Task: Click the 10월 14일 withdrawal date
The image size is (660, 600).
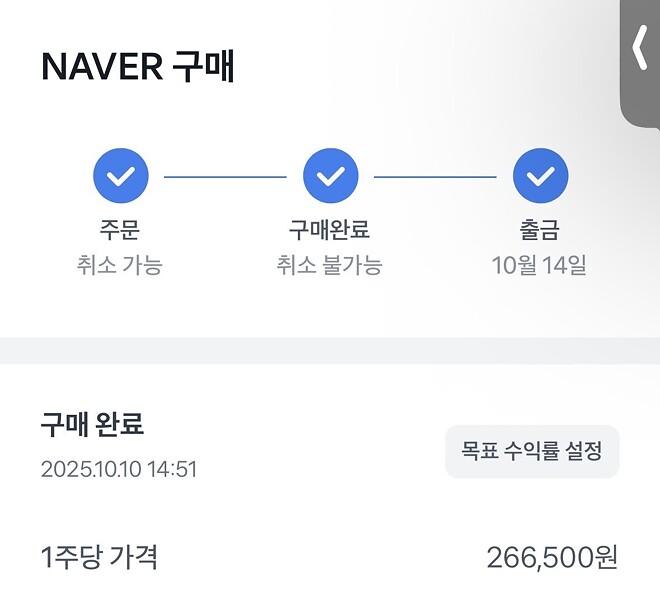Action: (540, 265)
